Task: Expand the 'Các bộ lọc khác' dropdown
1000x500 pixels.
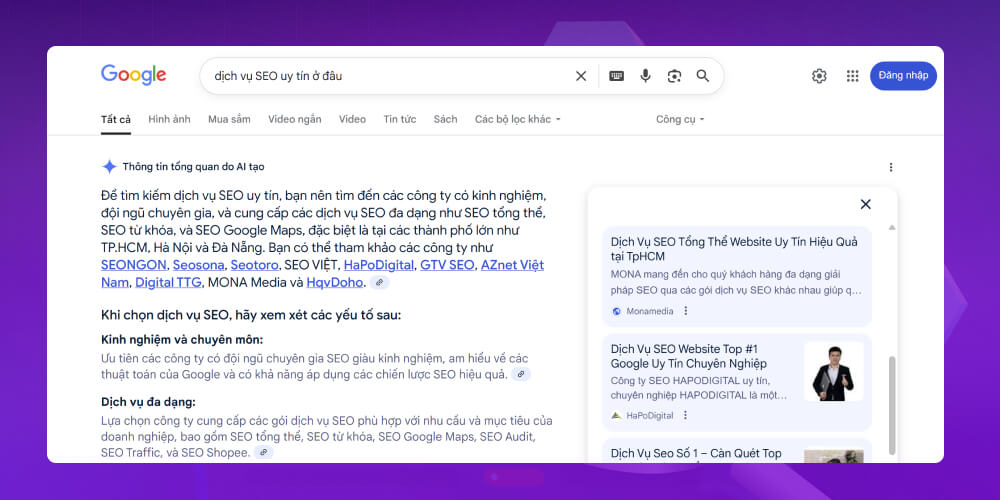Action: pos(518,119)
